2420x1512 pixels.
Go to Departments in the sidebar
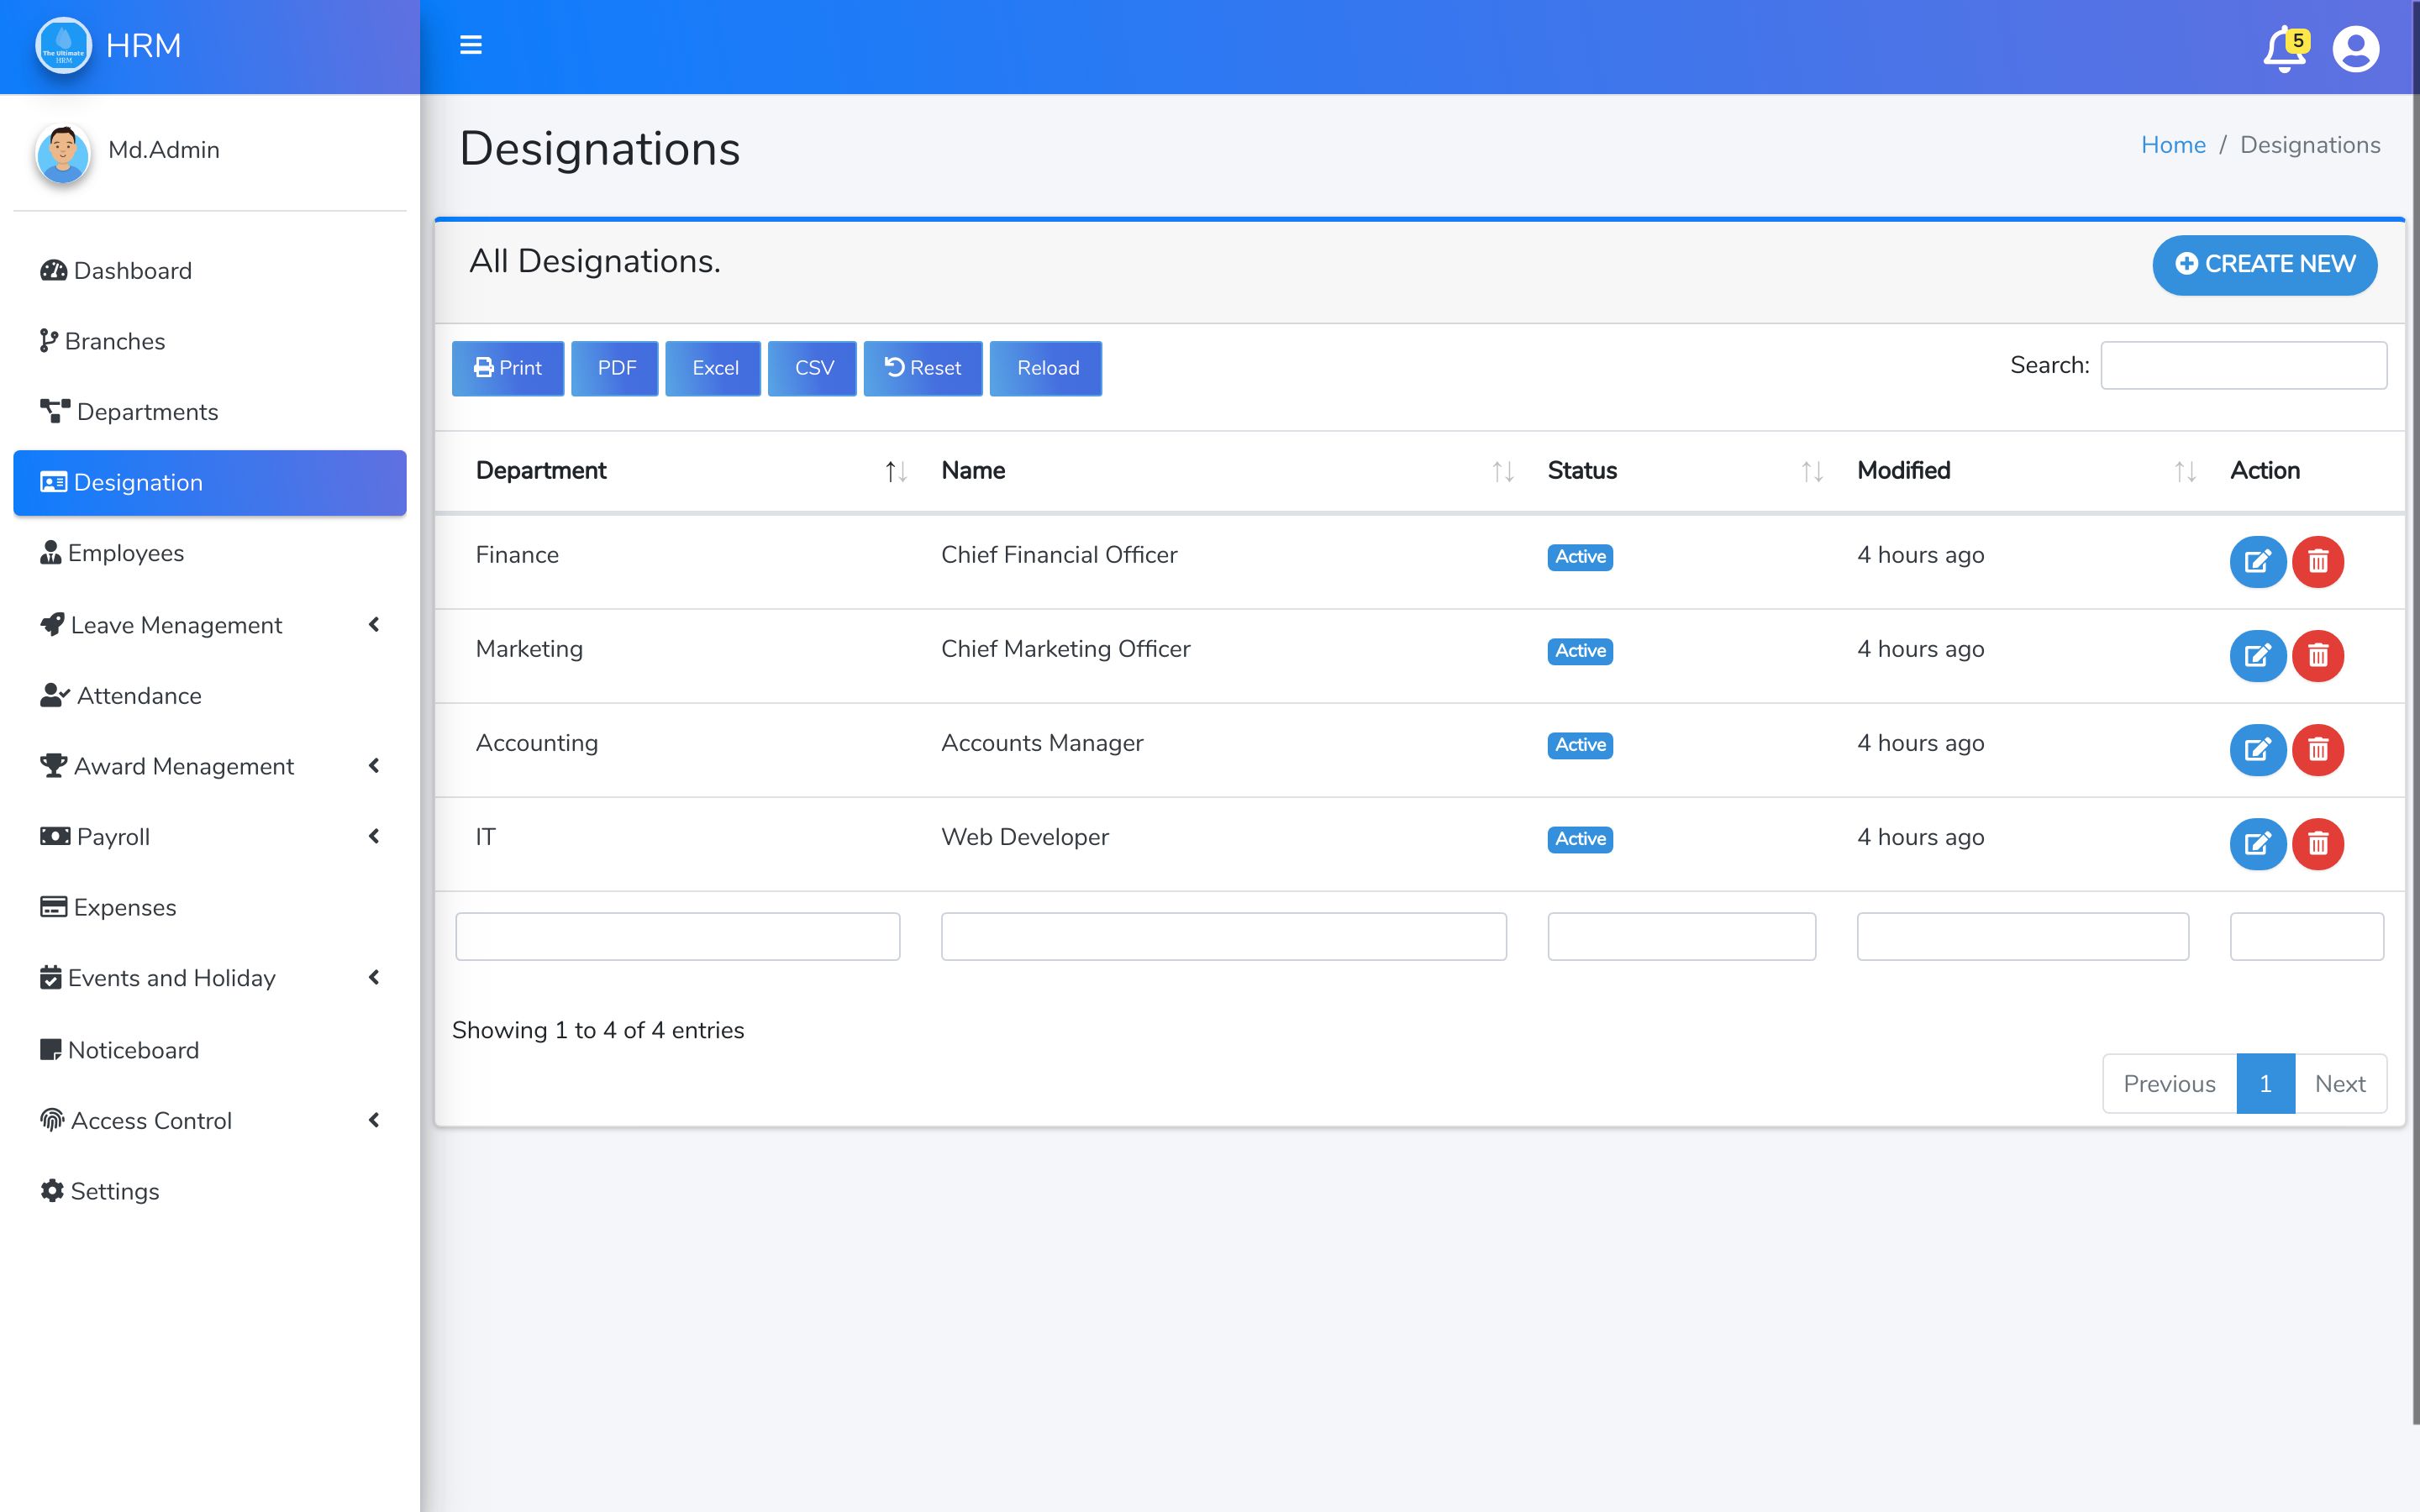click(146, 412)
